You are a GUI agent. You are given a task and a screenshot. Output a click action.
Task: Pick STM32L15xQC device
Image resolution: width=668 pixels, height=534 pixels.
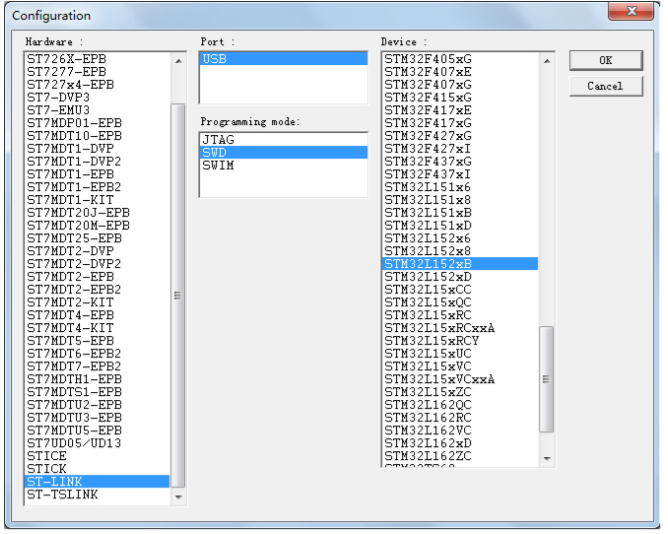460,302
